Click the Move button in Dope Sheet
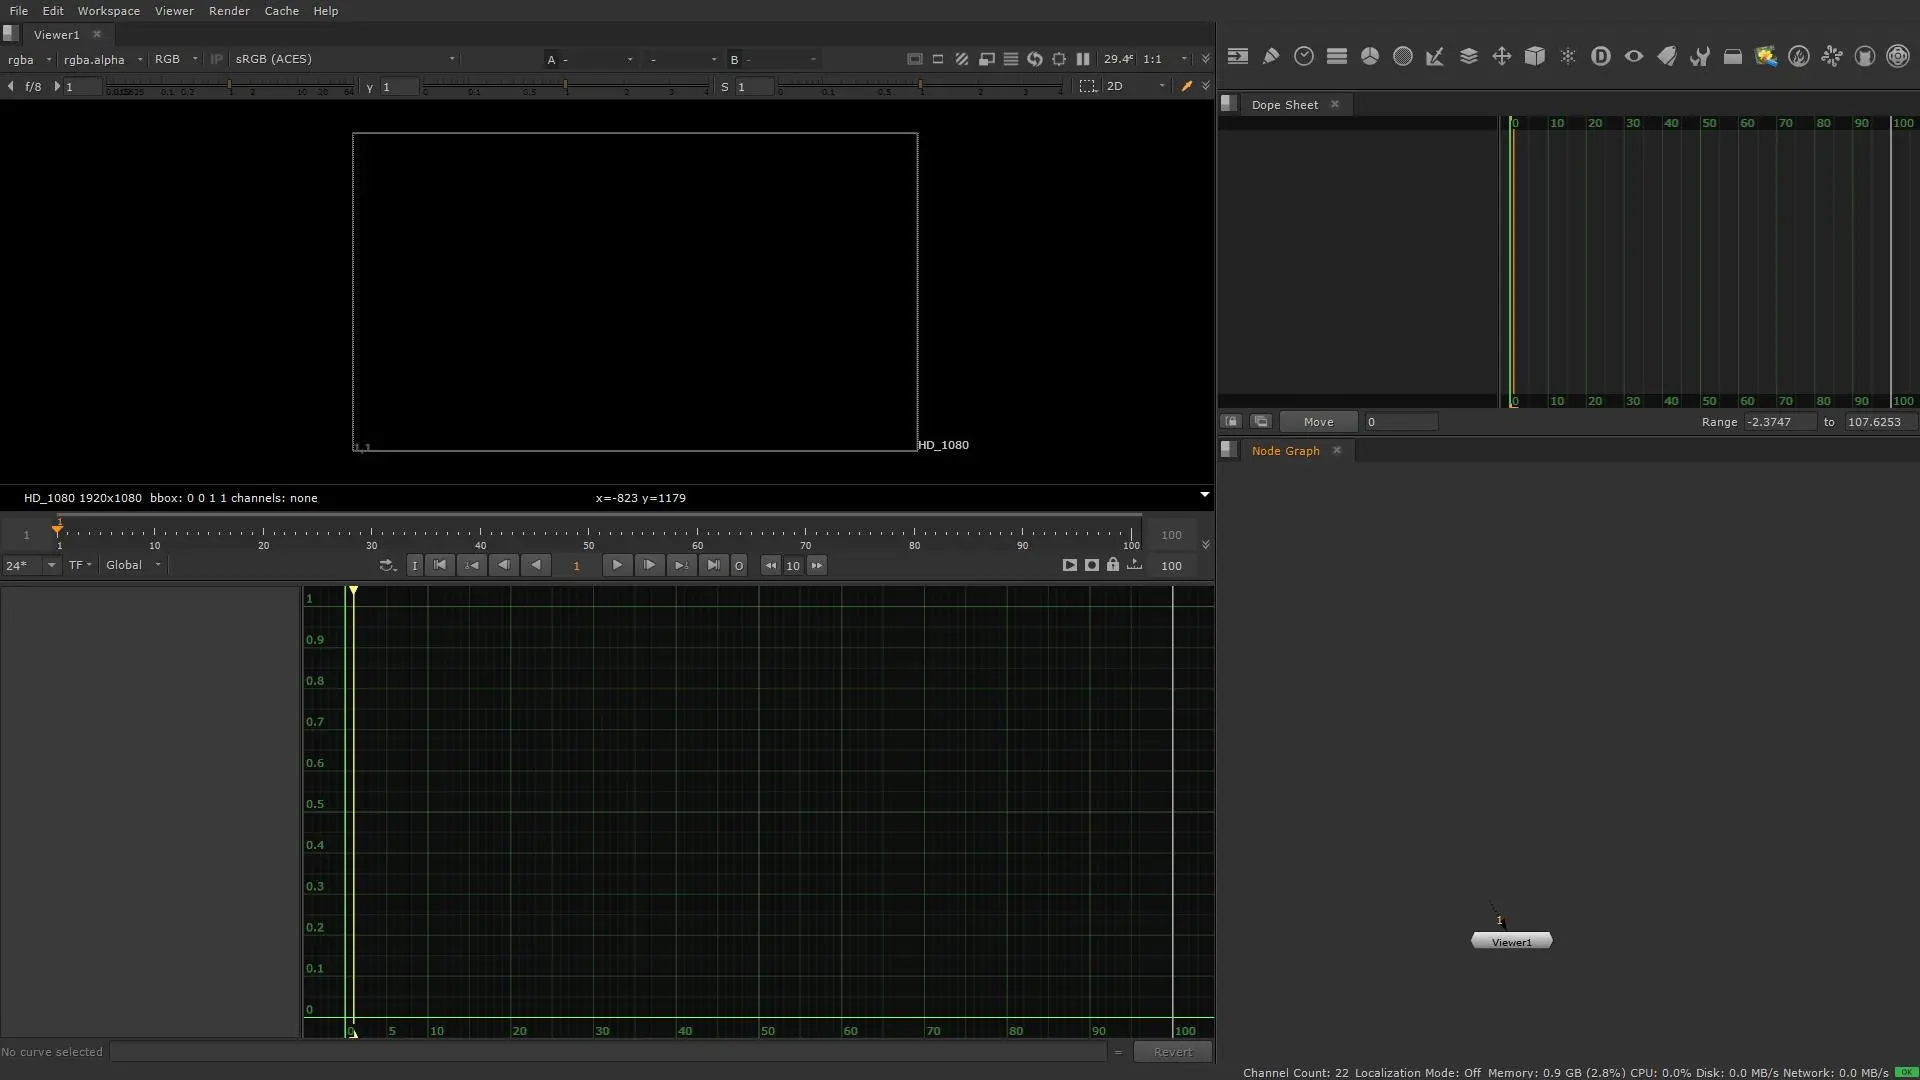This screenshot has height=1080, width=1920. click(1318, 422)
